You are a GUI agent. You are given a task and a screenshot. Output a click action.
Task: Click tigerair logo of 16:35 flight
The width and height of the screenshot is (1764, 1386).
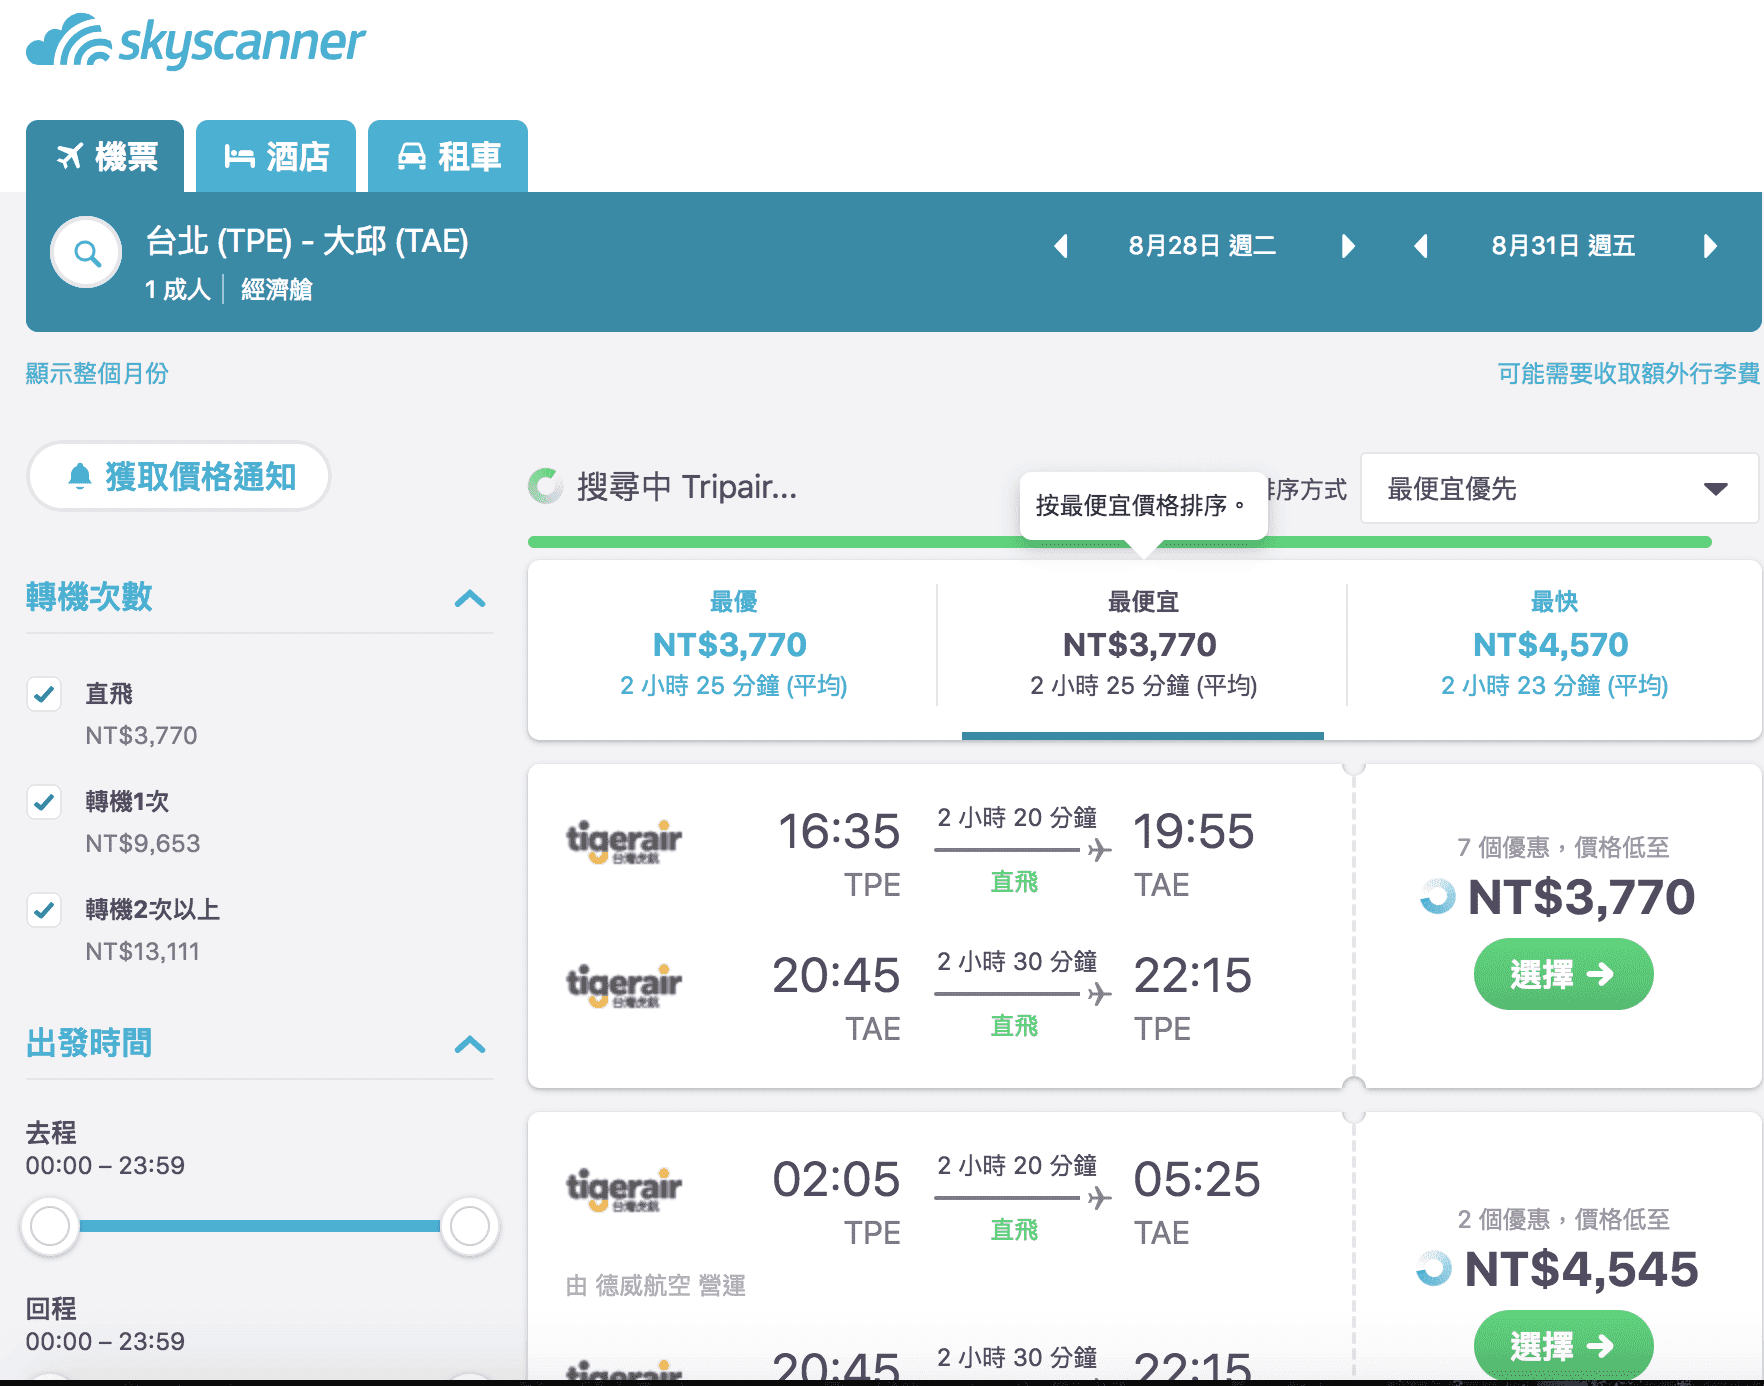click(624, 841)
